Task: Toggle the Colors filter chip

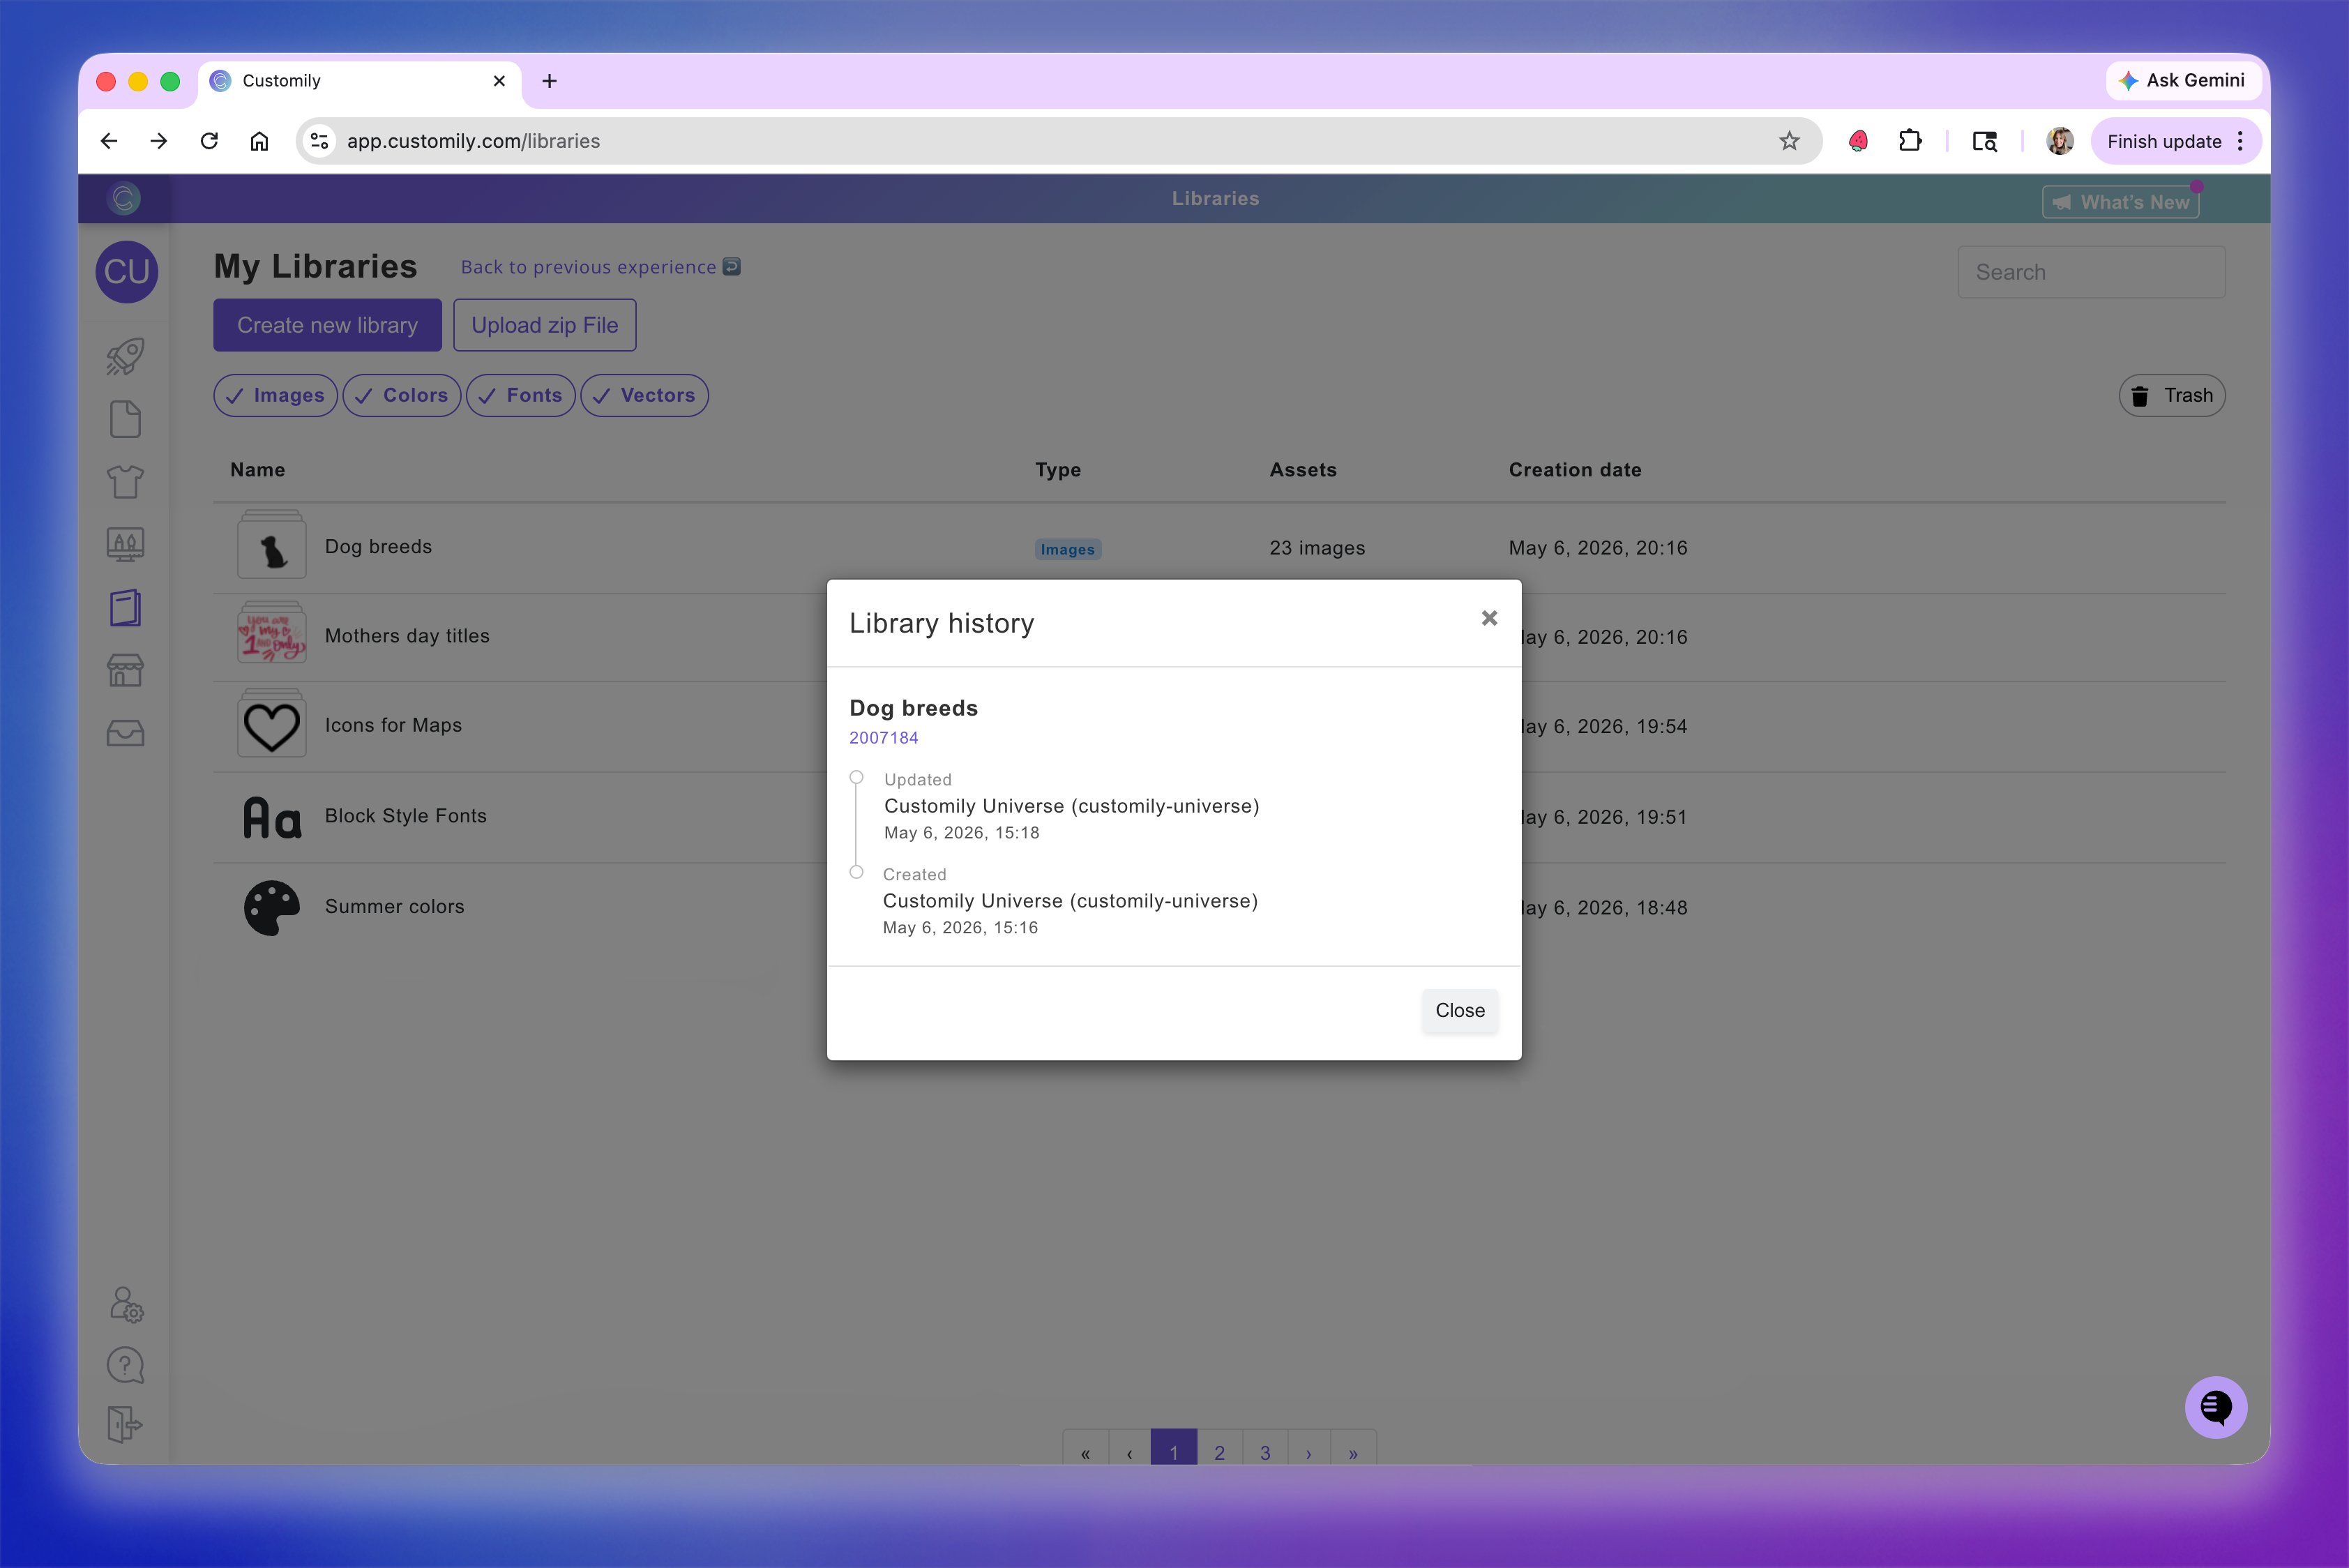Action: point(401,395)
